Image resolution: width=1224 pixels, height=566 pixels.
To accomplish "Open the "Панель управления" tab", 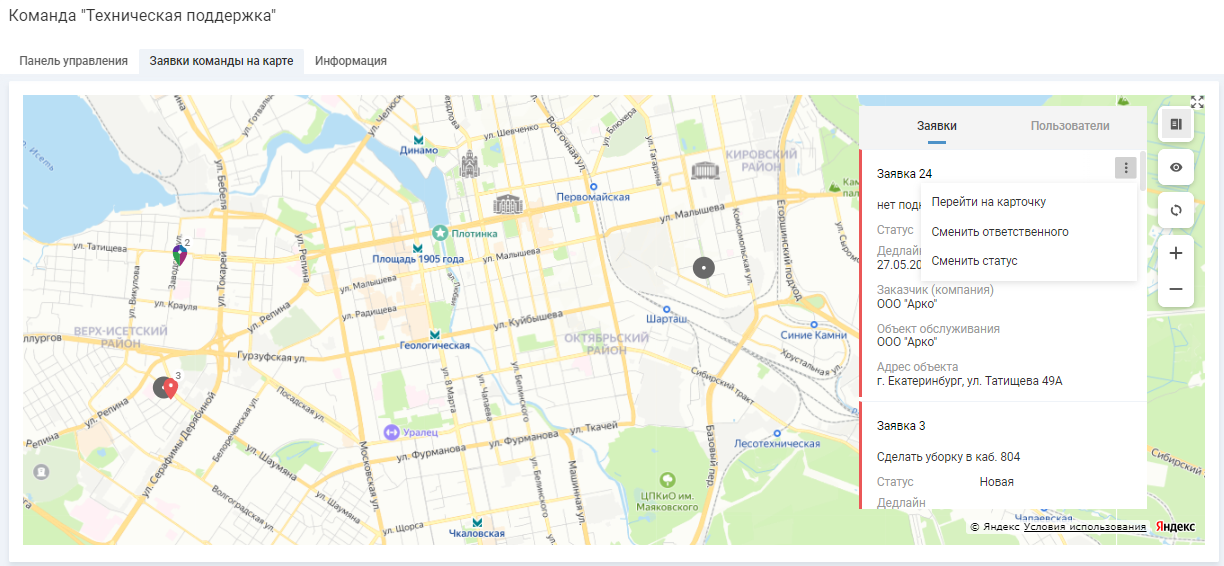I will 73,61.
